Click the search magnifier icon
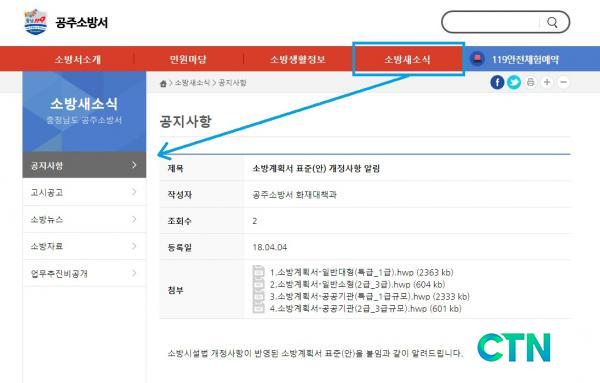This screenshot has height=383, width=600. pyautogui.click(x=552, y=22)
